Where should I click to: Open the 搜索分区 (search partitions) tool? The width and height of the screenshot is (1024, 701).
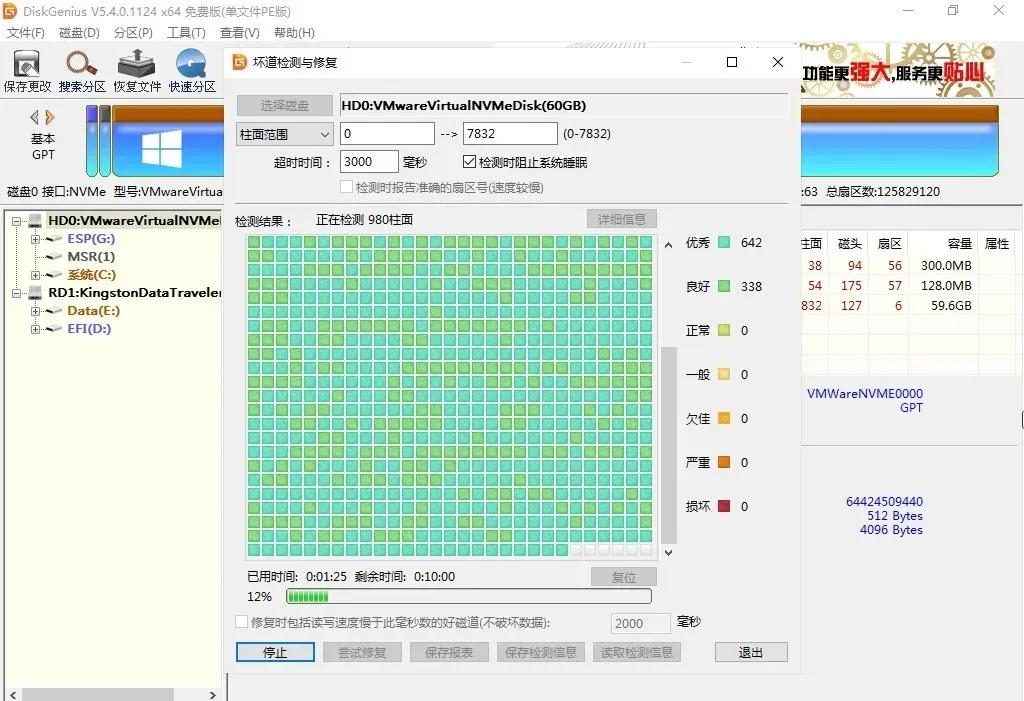pyautogui.click(x=82, y=68)
